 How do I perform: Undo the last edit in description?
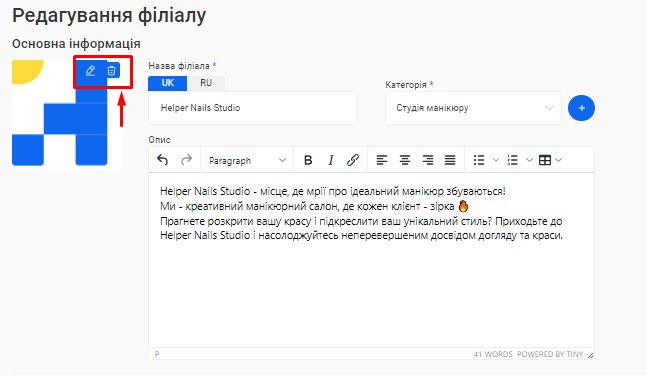pyautogui.click(x=163, y=160)
